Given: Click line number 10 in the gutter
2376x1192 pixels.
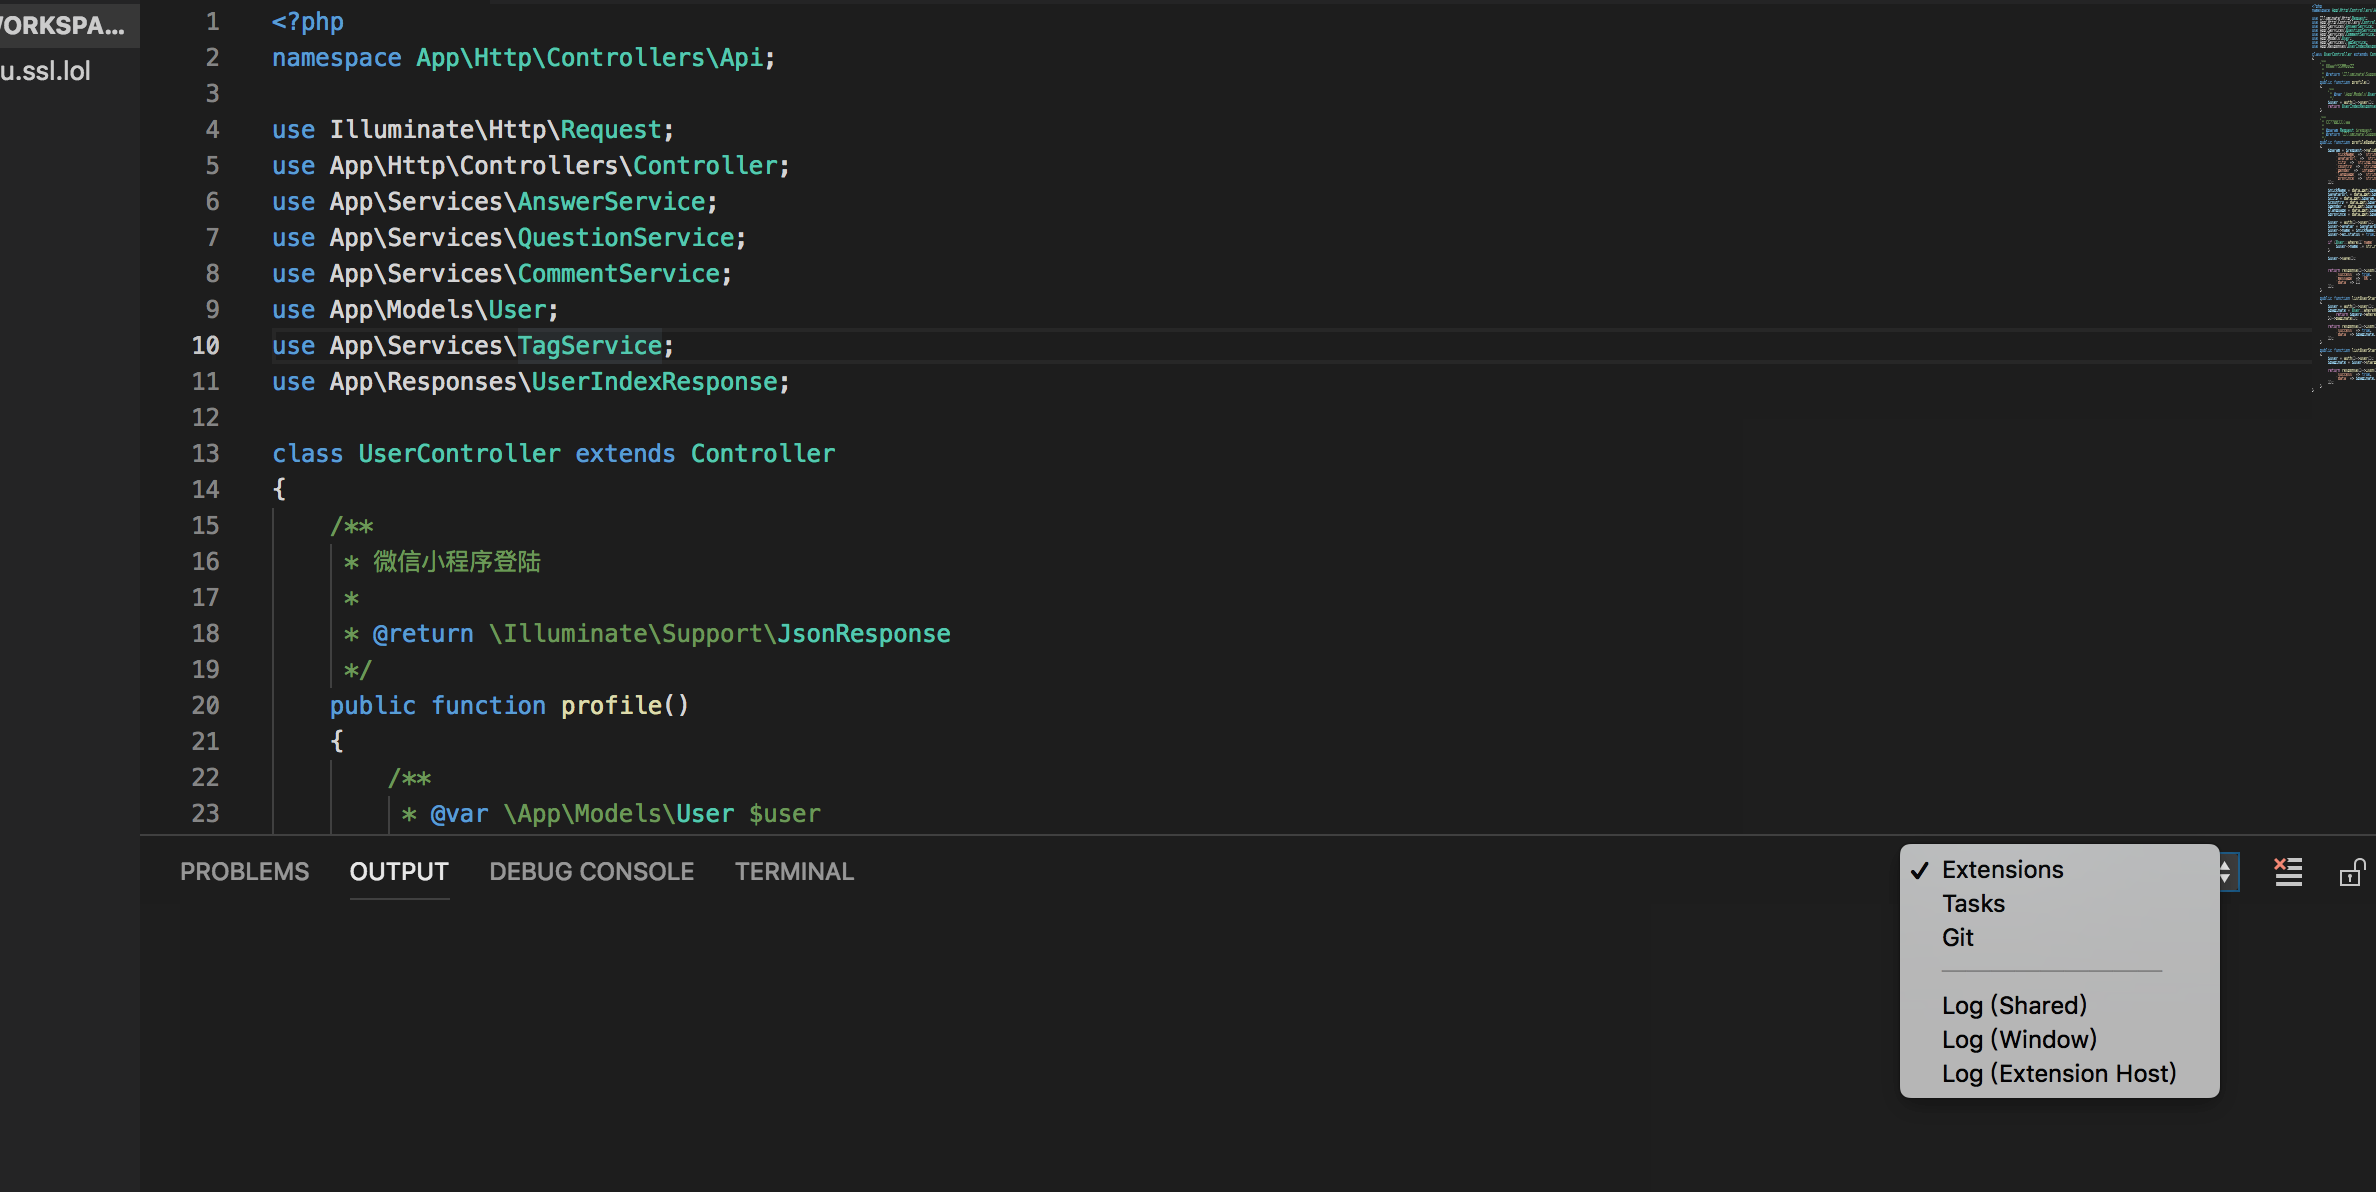Looking at the screenshot, I should 205,345.
